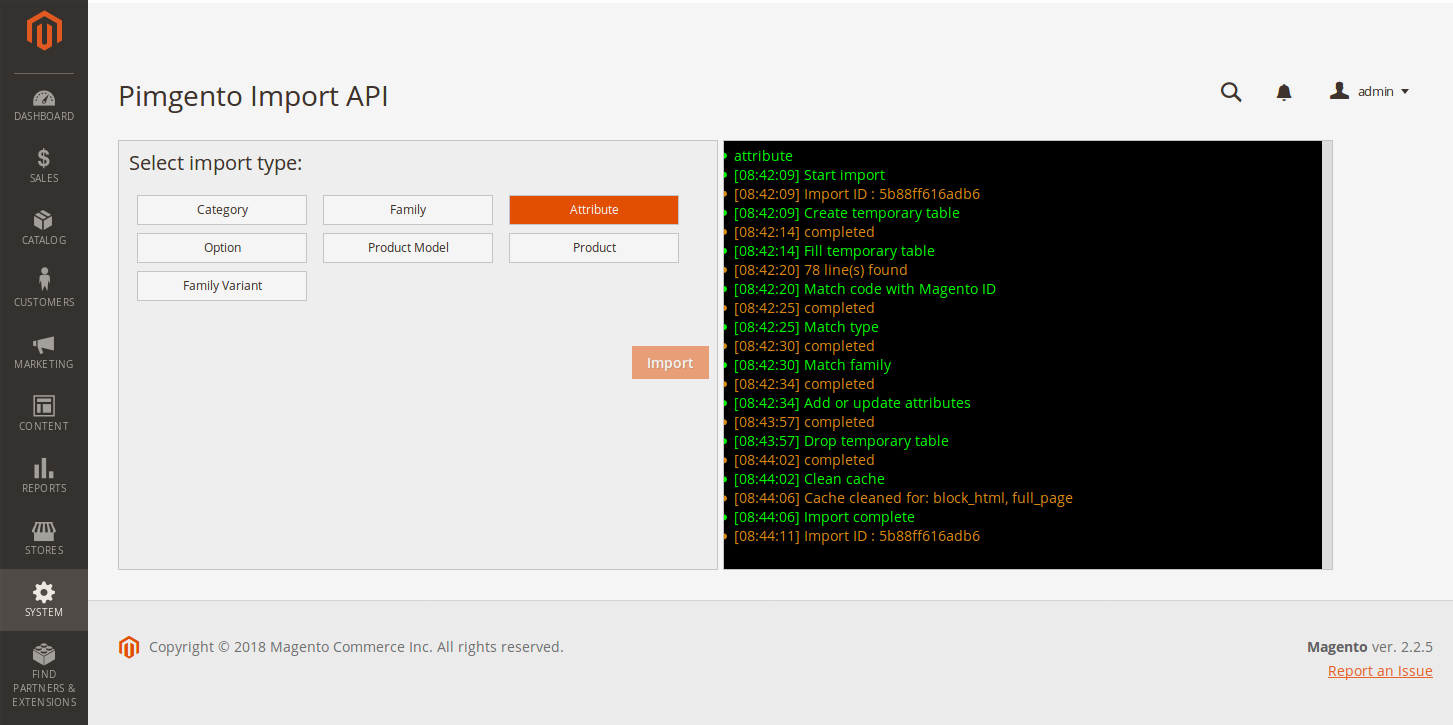This screenshot has height=725, width=1453.
Task: Open the Content menu
Action: click(x=44, y=415)
